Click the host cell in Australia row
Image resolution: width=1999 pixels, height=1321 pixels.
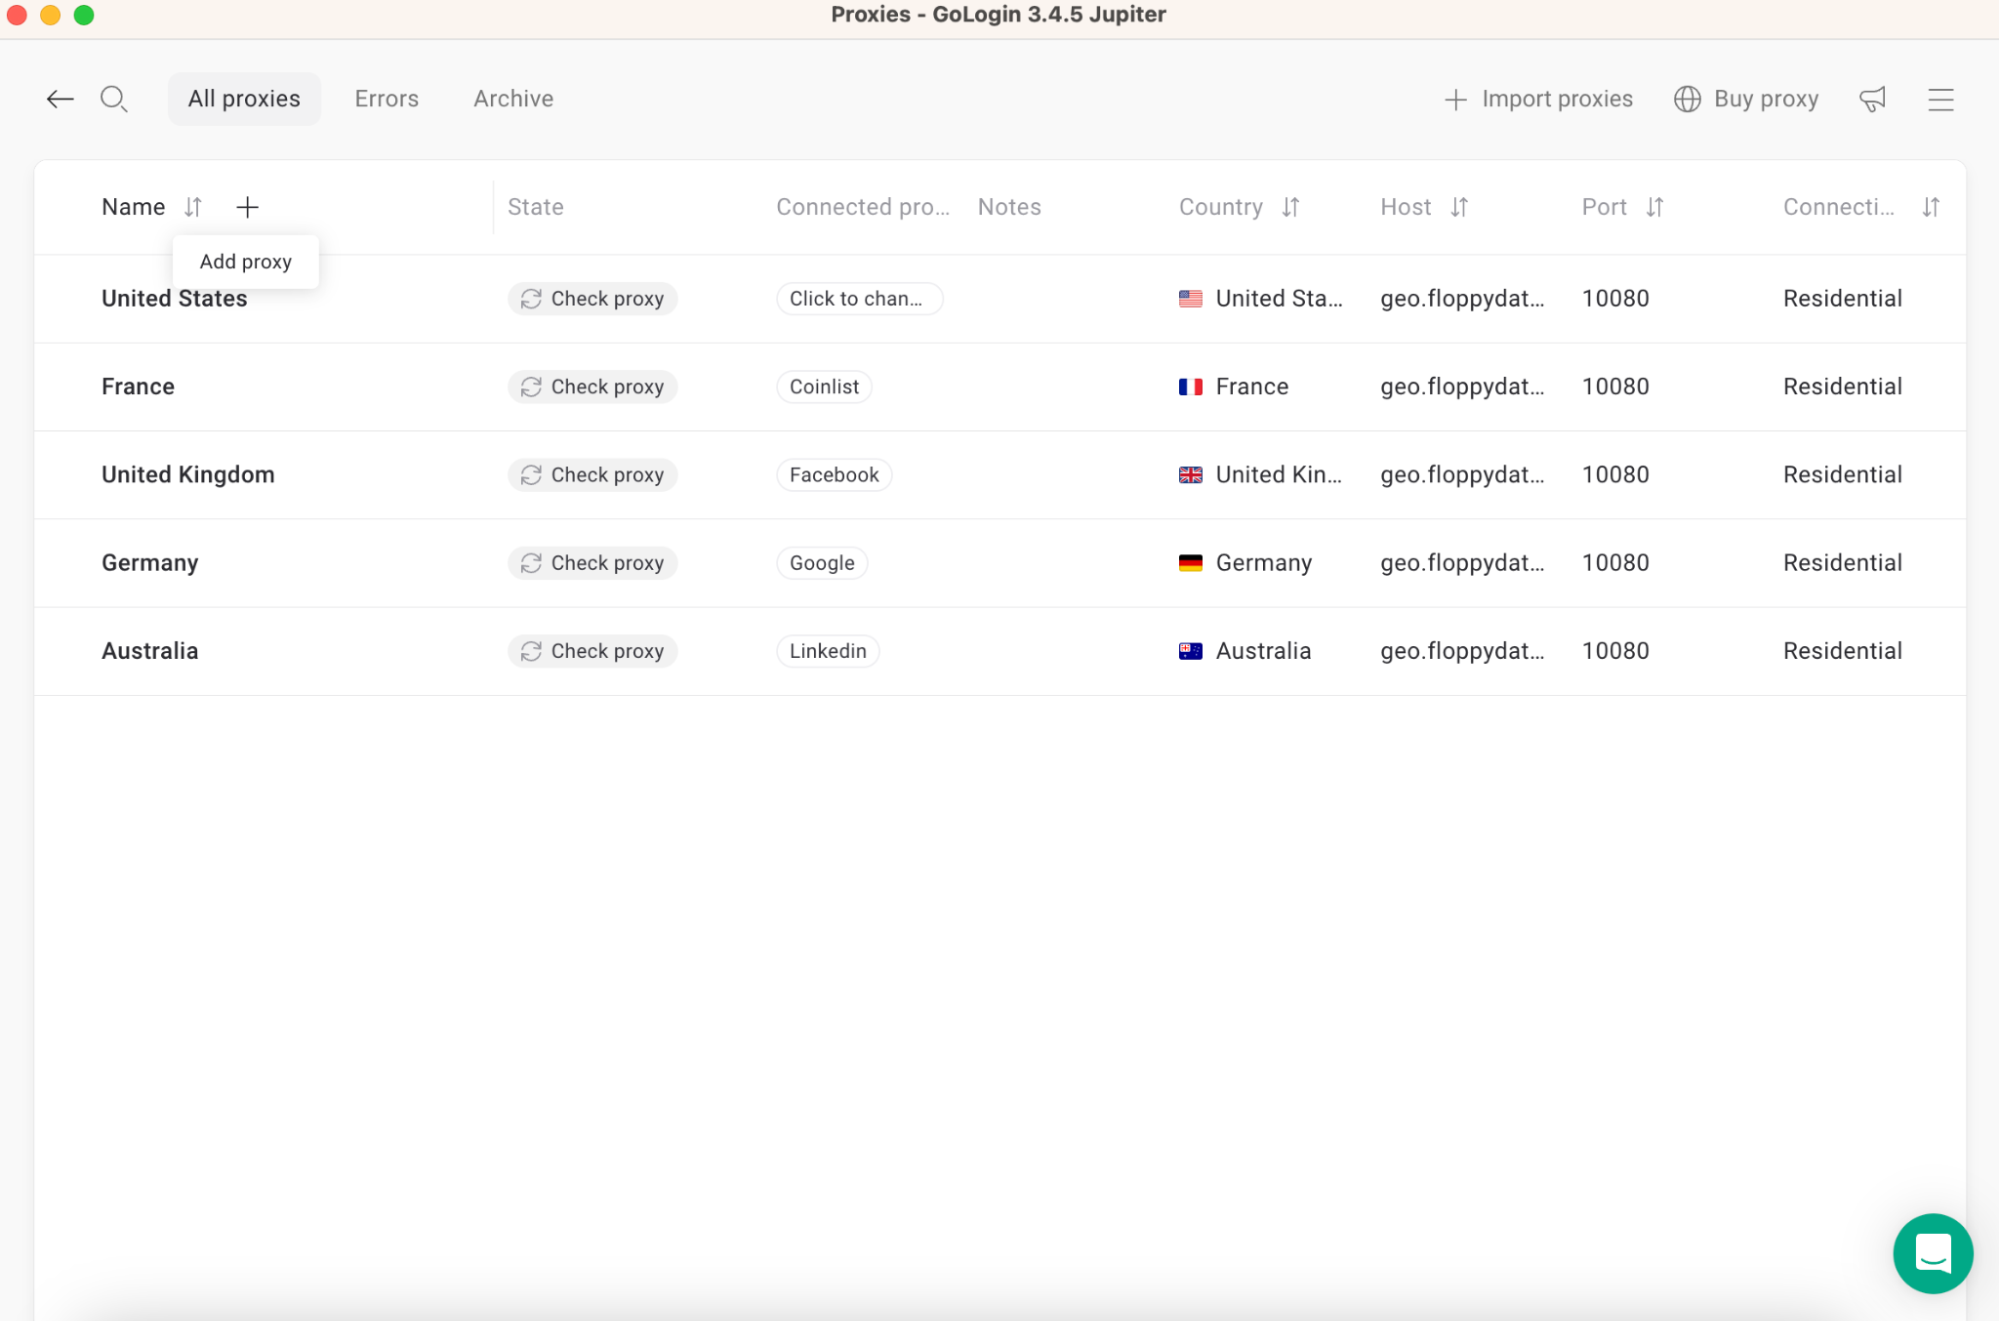[x=1462, y=651]
